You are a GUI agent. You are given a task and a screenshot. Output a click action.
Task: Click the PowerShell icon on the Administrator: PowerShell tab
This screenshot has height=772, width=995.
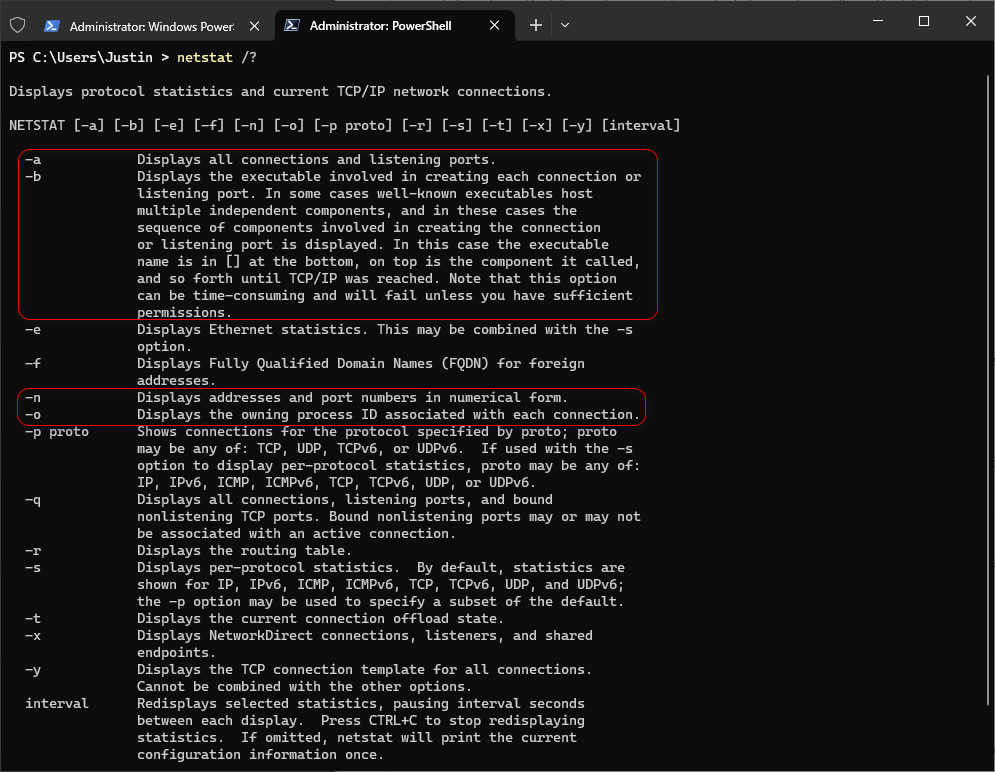coord(292,25)
